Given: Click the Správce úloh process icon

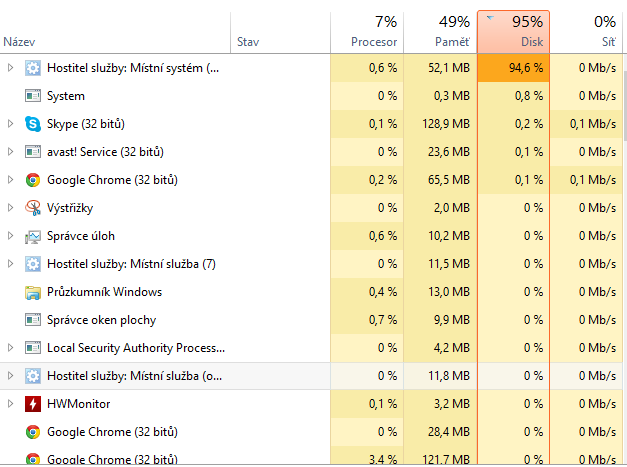Looking at the screenshot, I should point(33,236).
